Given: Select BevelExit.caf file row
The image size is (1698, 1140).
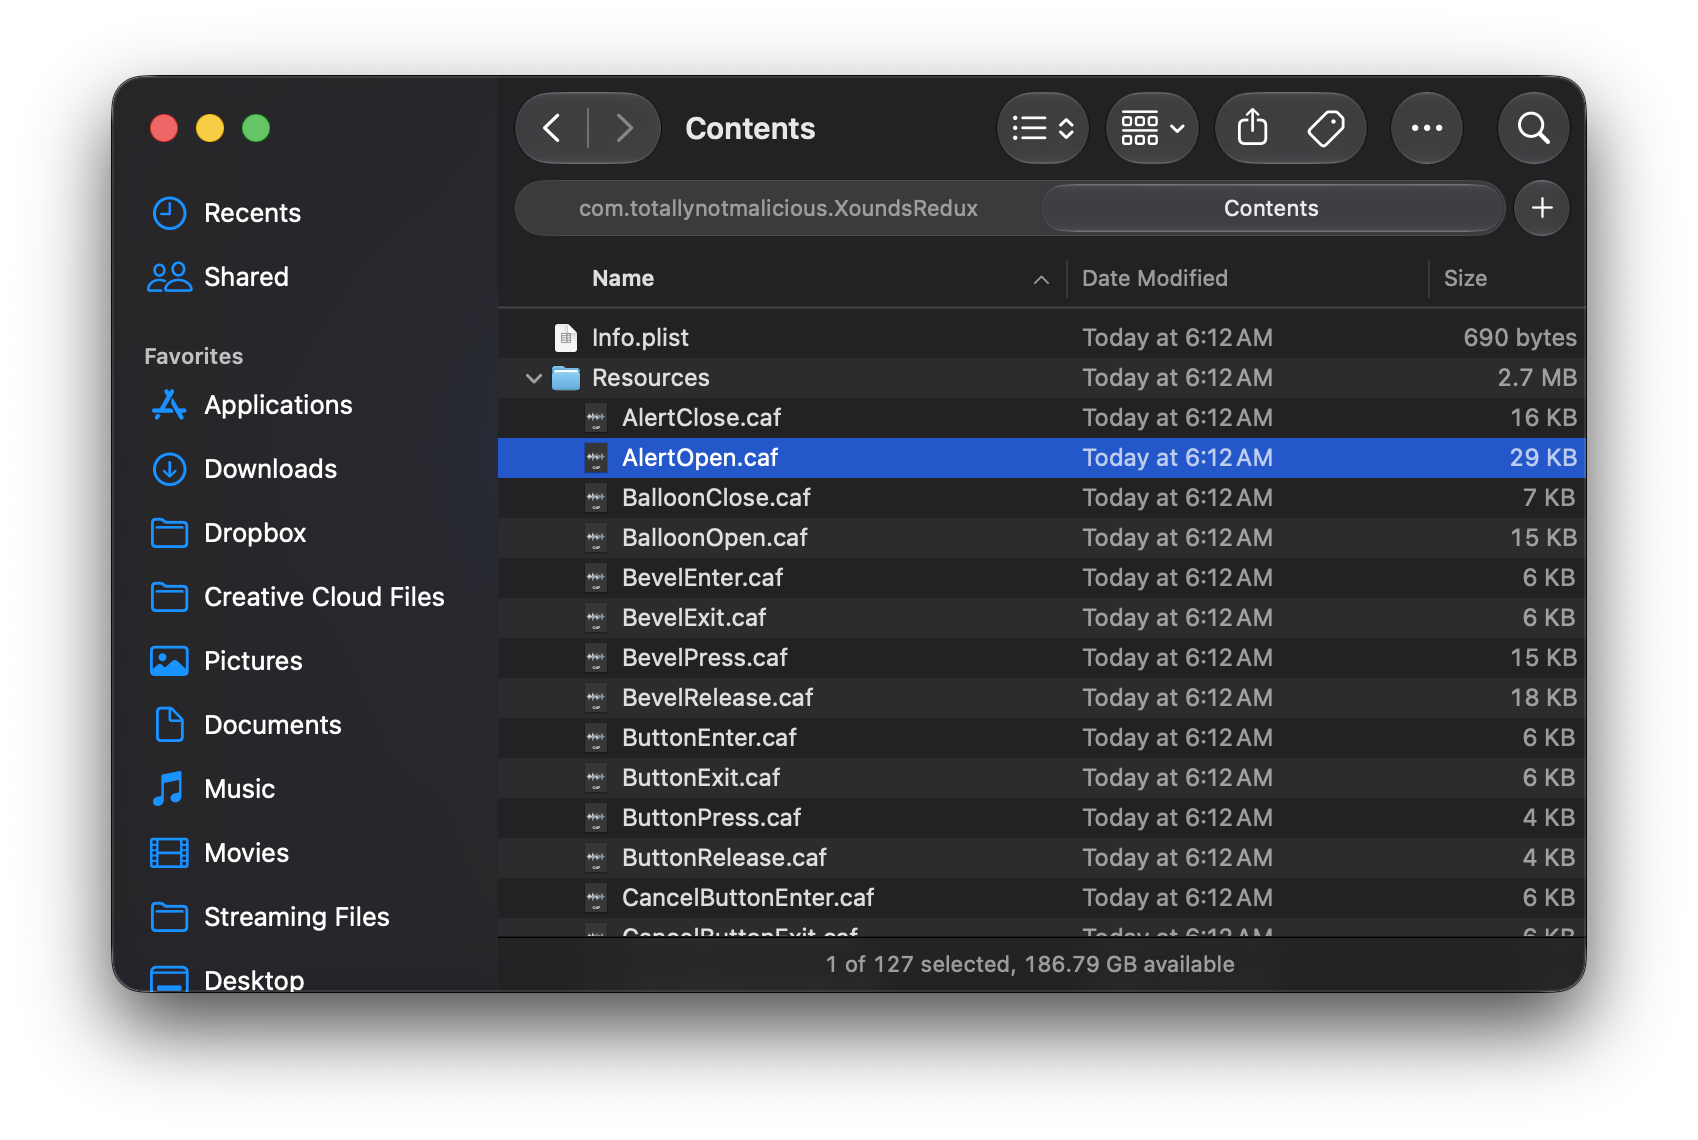Looking at the screenshot, I should pos(1042,618).
